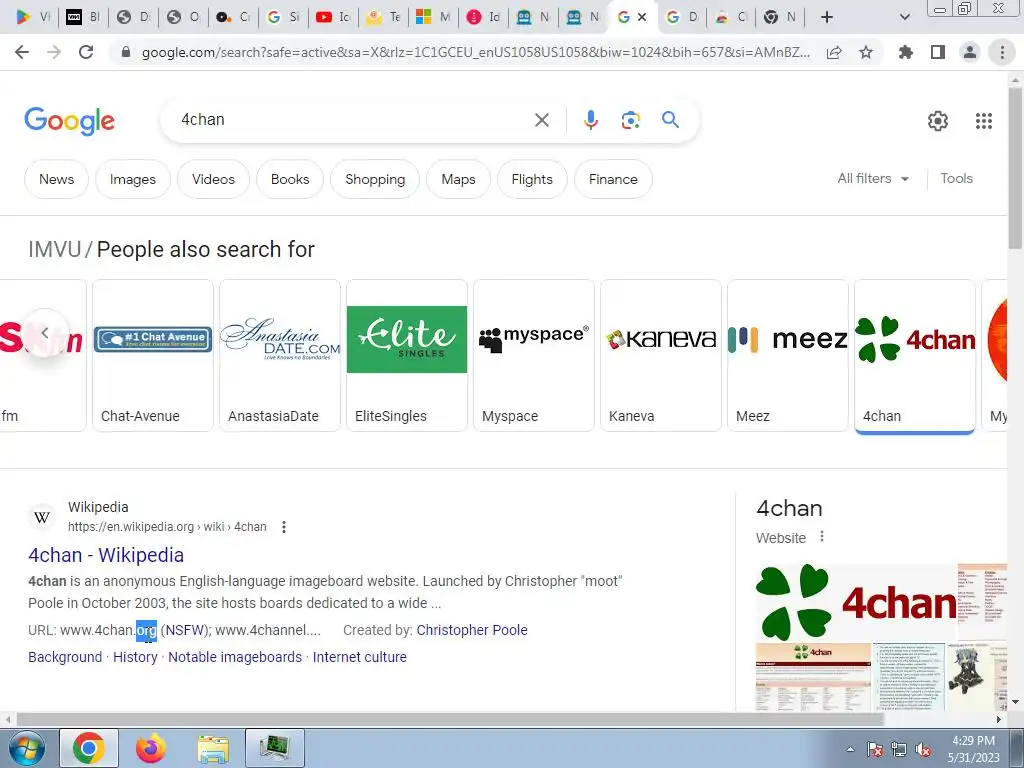The image size is (1024, 768).
Task: Filter results by Flights
Action: pyautogui.click(x=532, y=179)
